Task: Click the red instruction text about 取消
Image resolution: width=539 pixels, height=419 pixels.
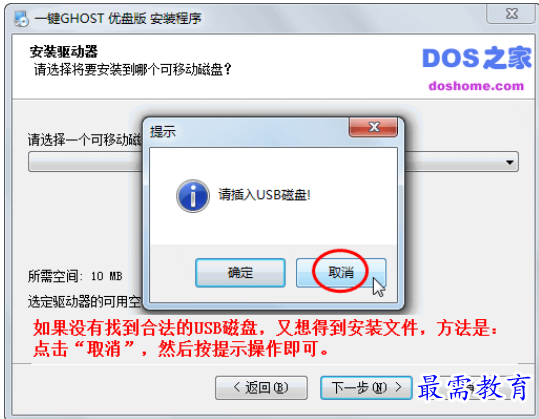Action: click(265, 339)
